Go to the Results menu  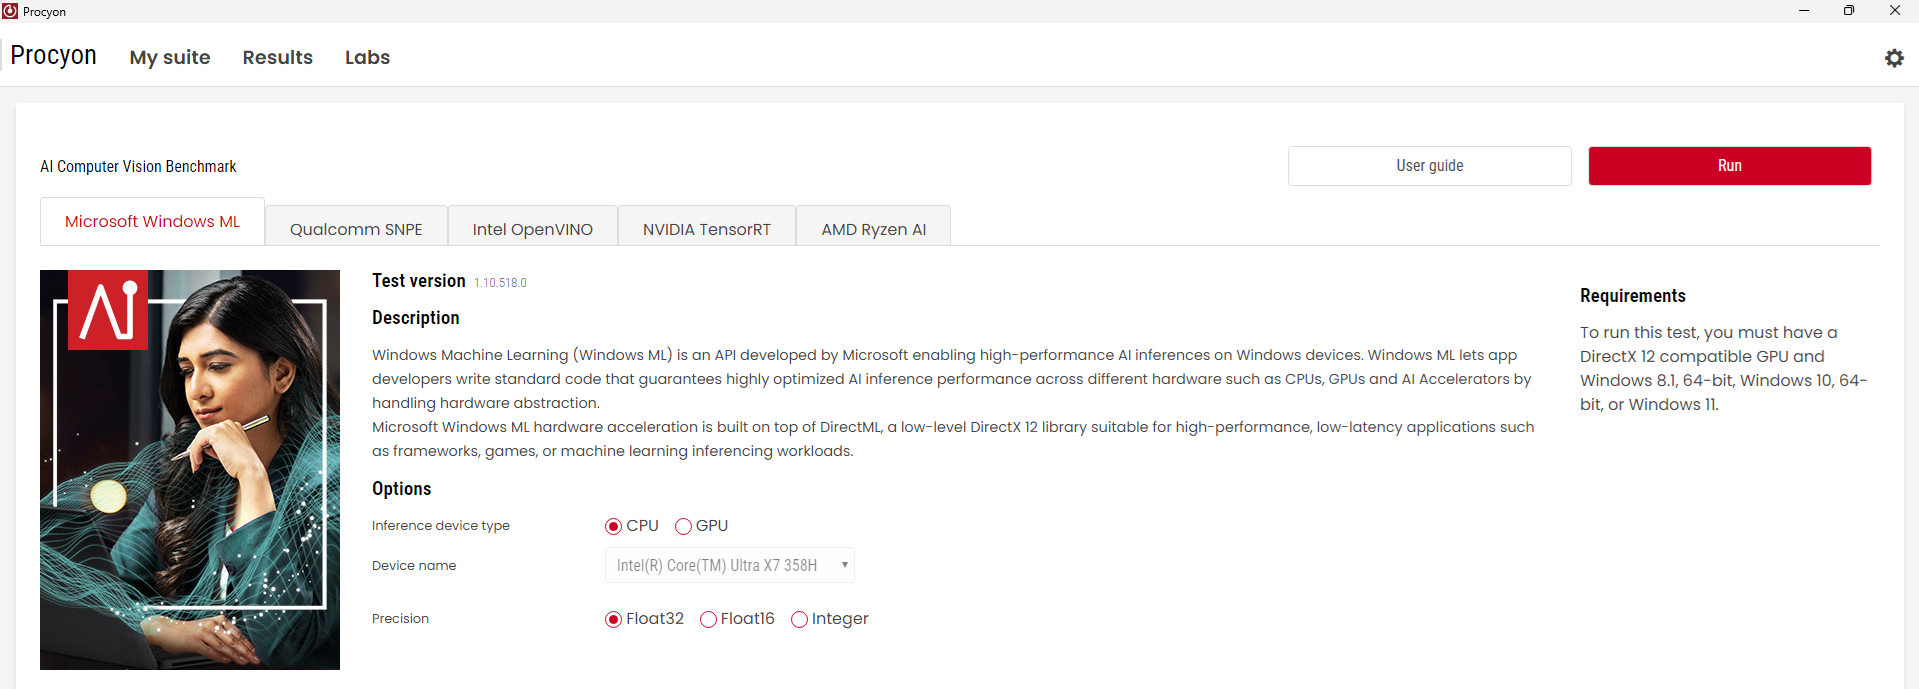coord(277,57)
